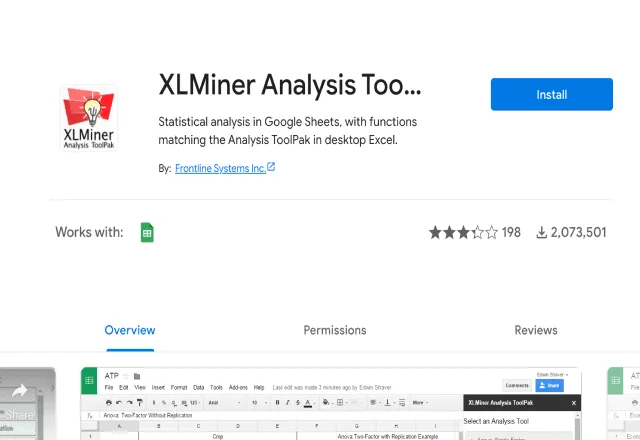Click the print icon in the preview toolbar
The height and width of the screenshot is (440, 640).
tap(109, 402)
